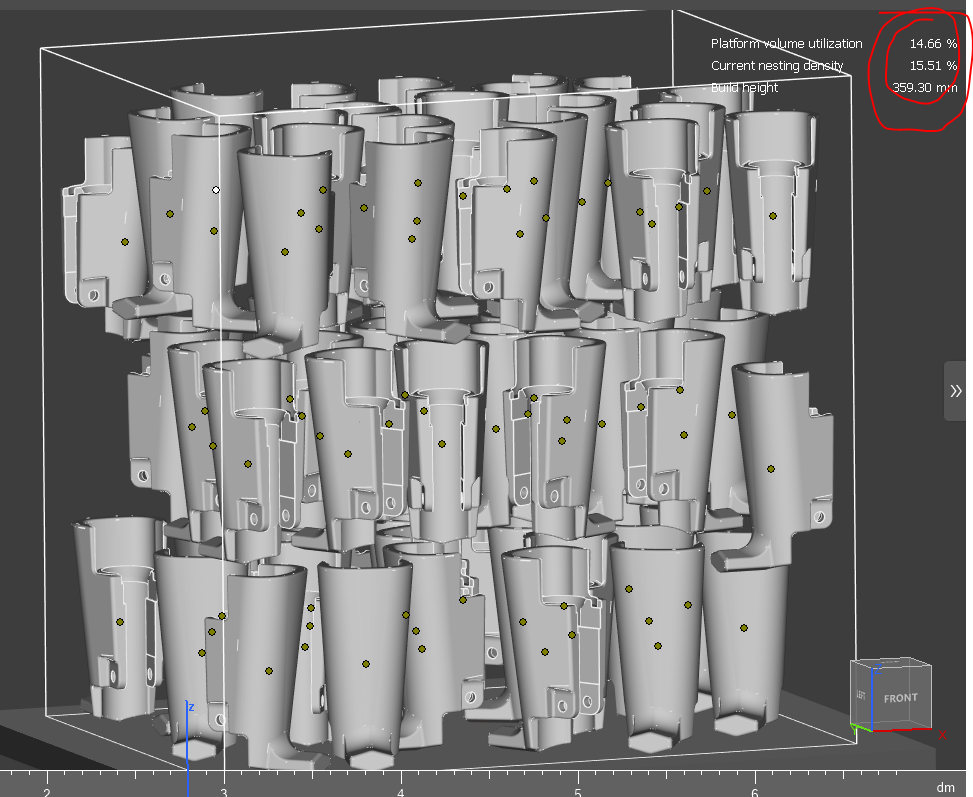Click the LEFT face of the view cube

[x=860, y=695]
